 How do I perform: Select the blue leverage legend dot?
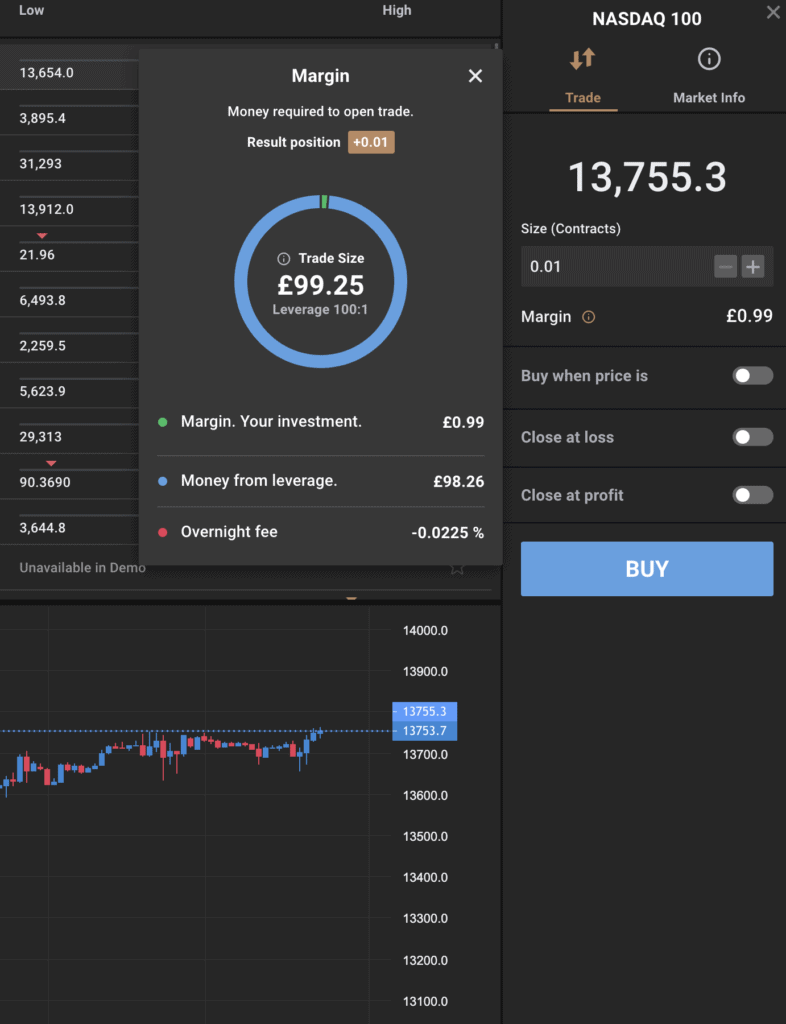[x=163, y=481]
